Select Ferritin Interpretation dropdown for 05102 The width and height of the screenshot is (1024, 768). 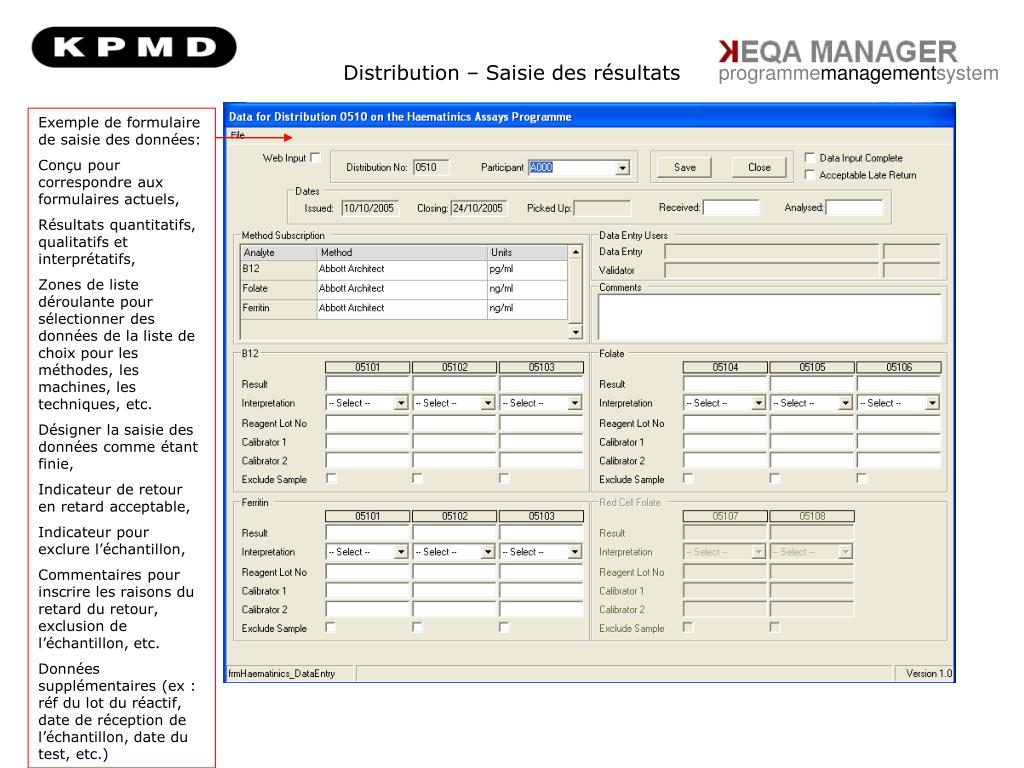coord(488,552)
